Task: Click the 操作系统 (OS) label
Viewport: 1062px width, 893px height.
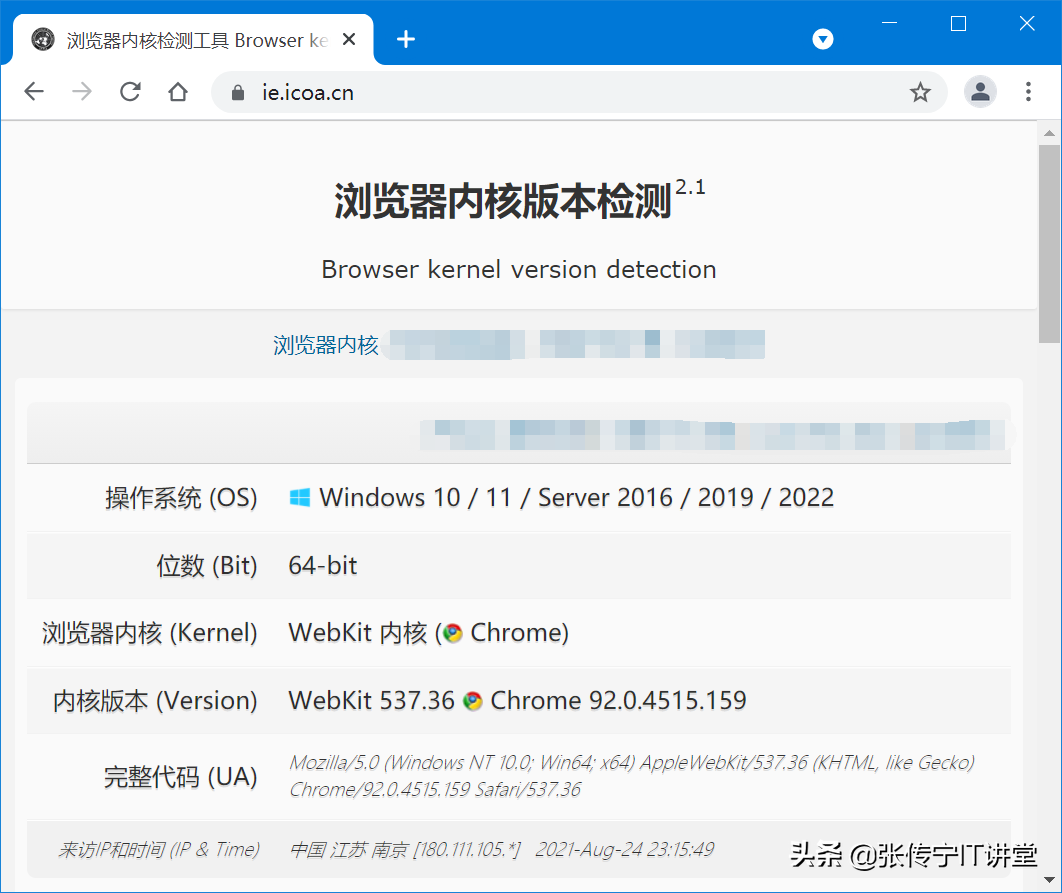Action: click(x=181, y=498)
